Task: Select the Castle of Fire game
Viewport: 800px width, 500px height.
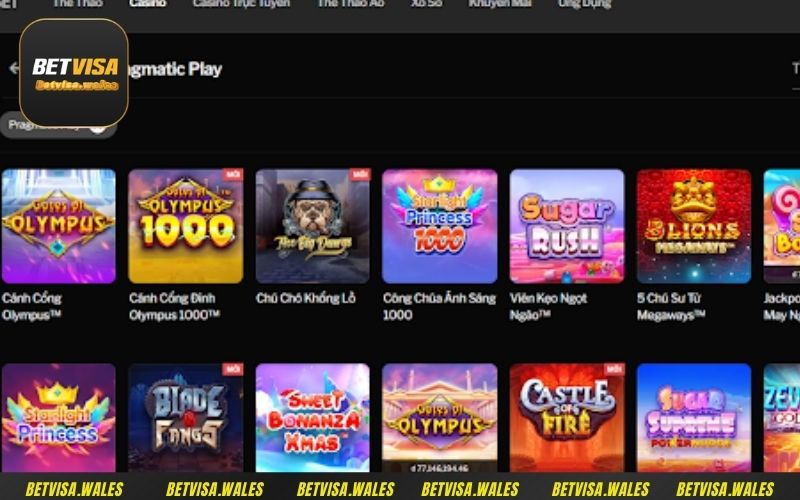Action: pos(567,417)
